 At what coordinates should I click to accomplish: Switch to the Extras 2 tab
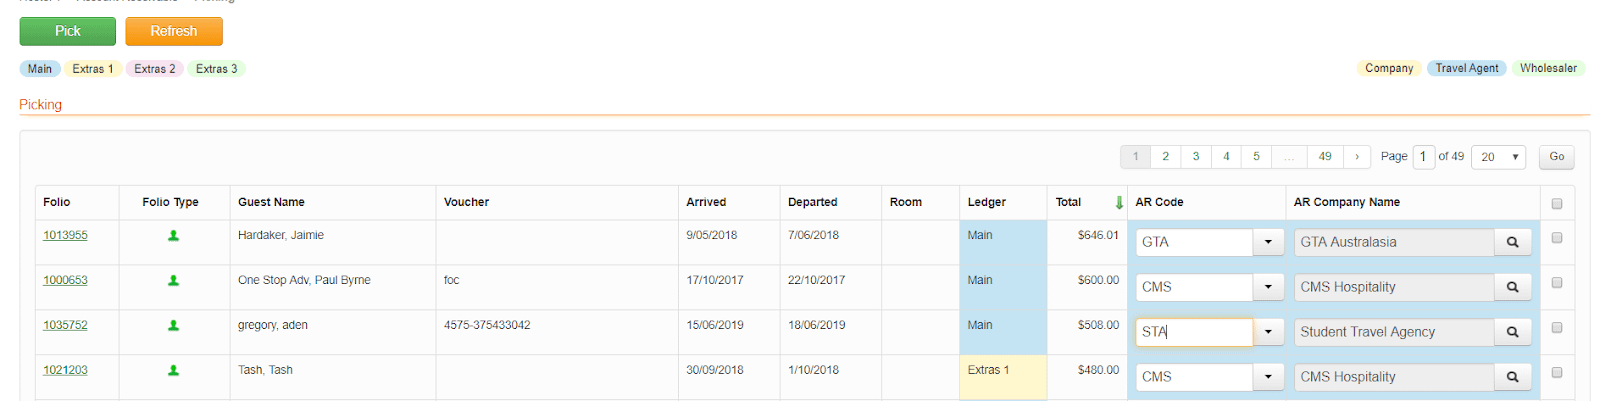[155, 69]
